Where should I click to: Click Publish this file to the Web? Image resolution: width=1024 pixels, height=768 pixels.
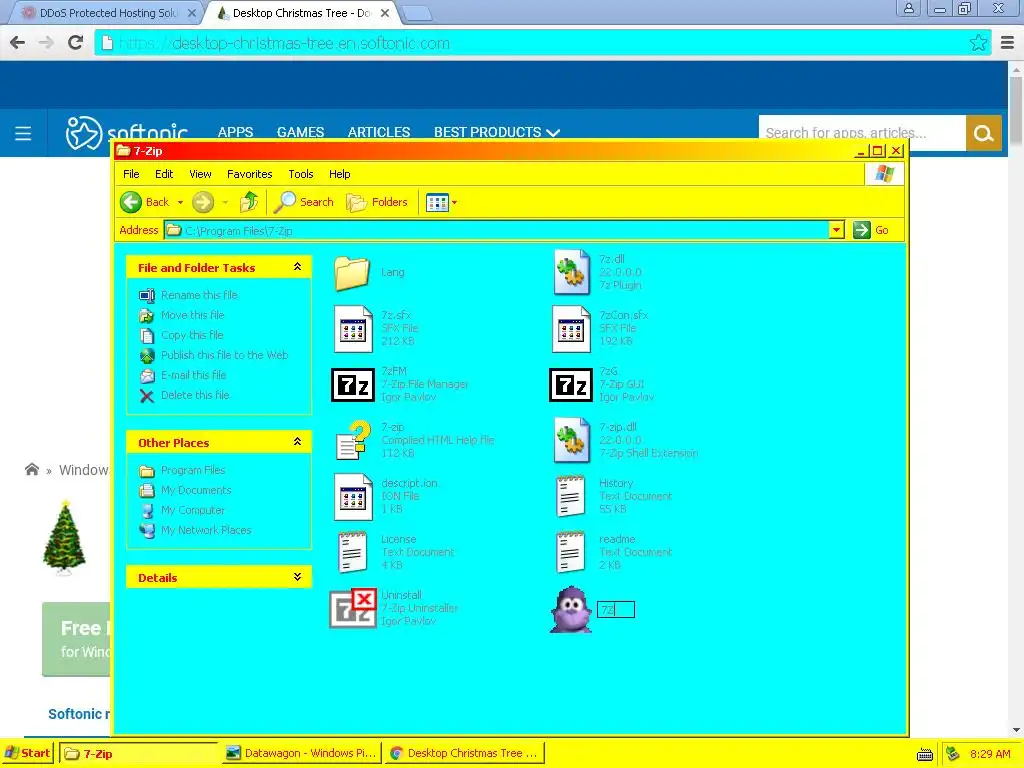pyautogui.click(x=225, y=355)
